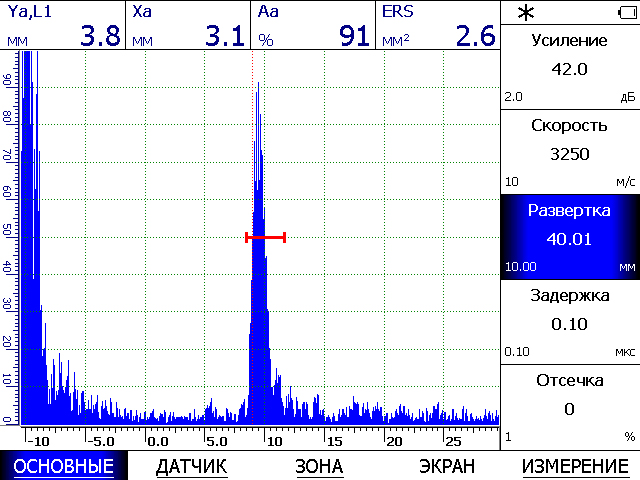The height and width of the screenshot is (480, 640).
Task: Click the Aa amplitude percent readout
Action: pos(313,25)
